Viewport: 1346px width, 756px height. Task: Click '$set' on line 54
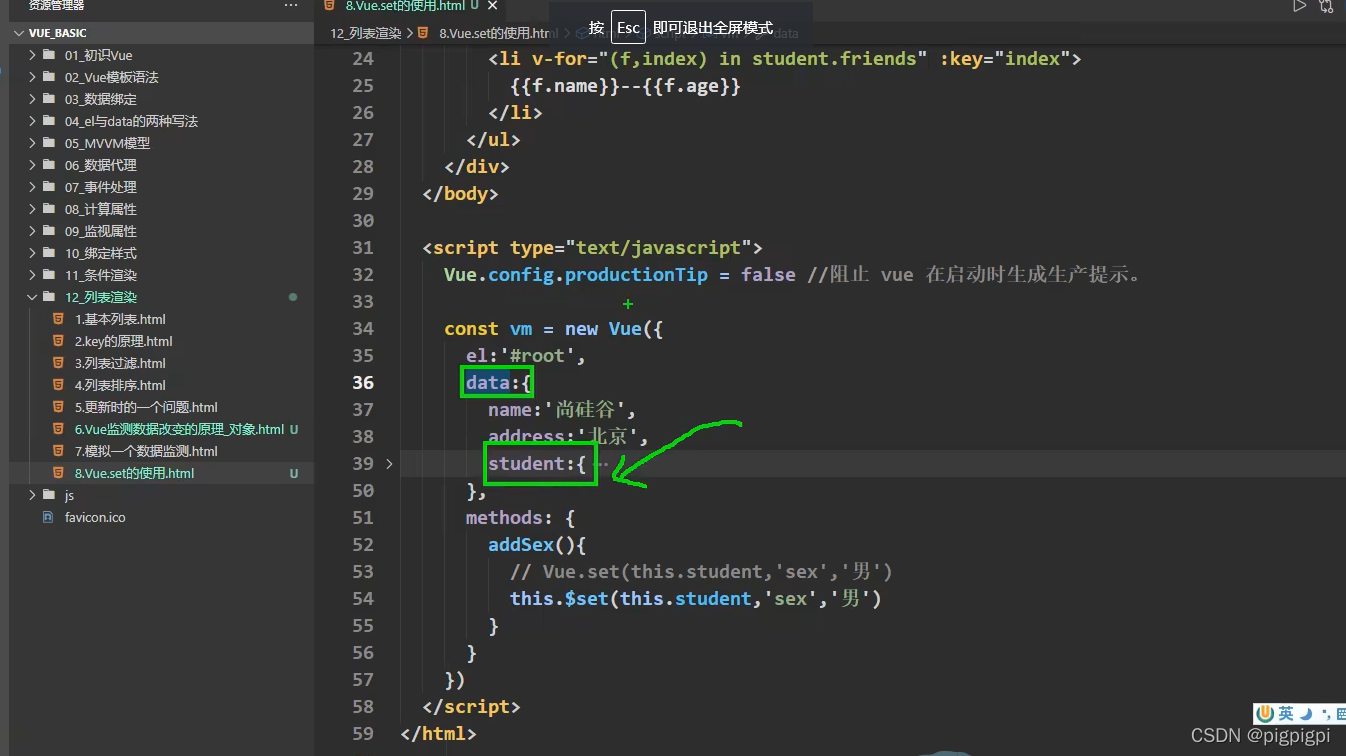point(586,598)
